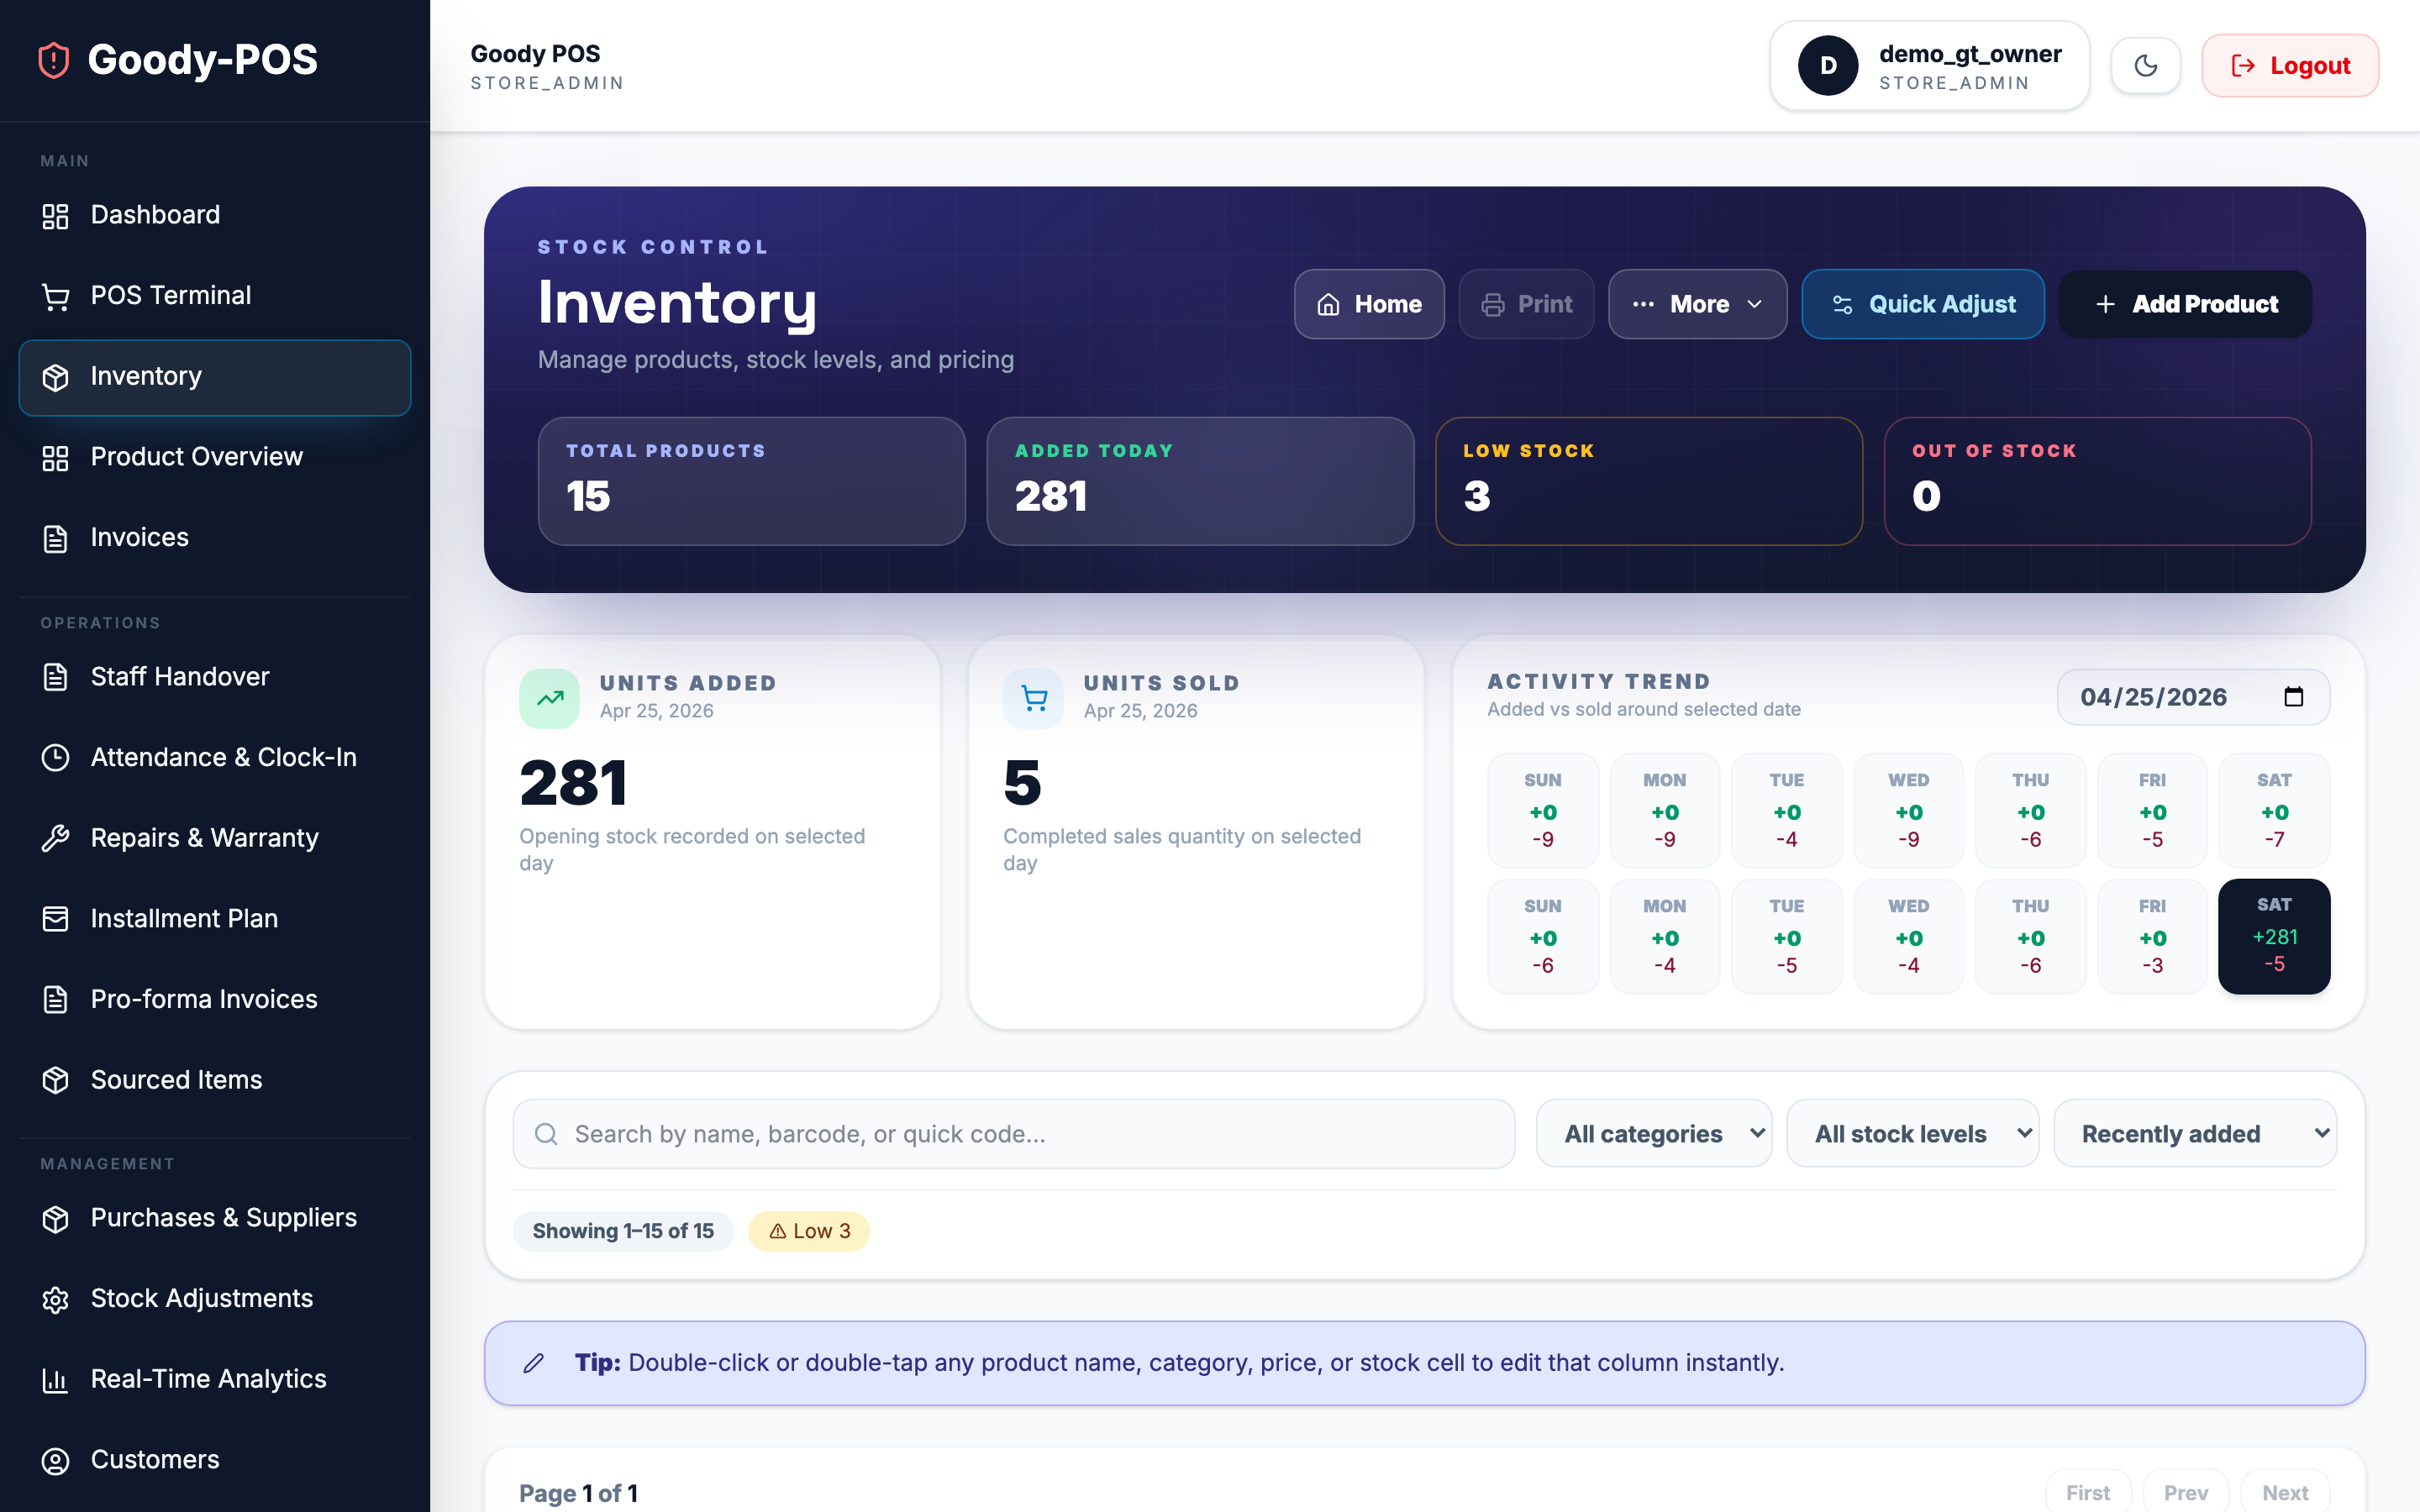The image size is (2420, 1512).
Task: Open the All categories dropdown
Action: coord(1653,1133)
